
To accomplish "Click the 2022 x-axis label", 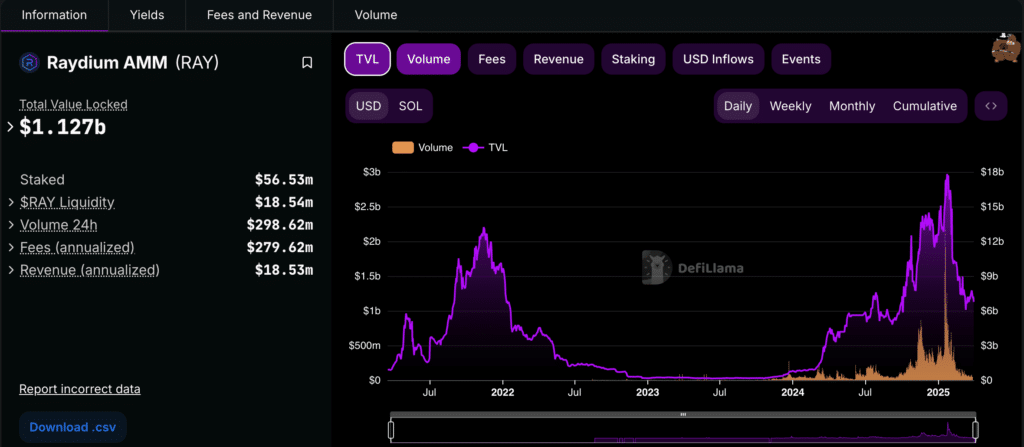I will point(502,393).
